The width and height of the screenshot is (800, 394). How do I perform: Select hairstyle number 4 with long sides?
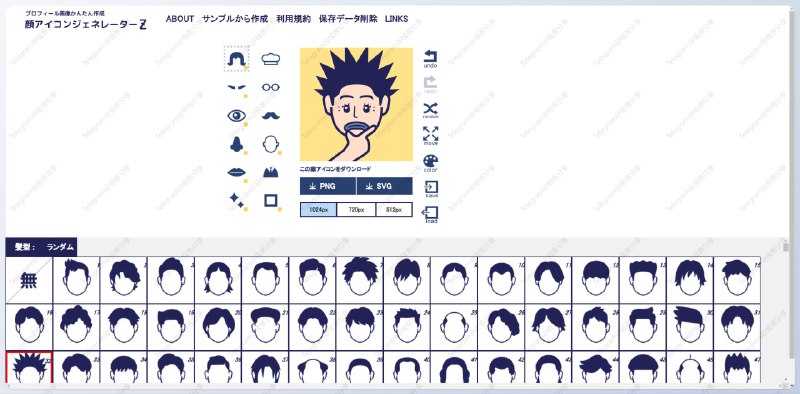point(218,280)
